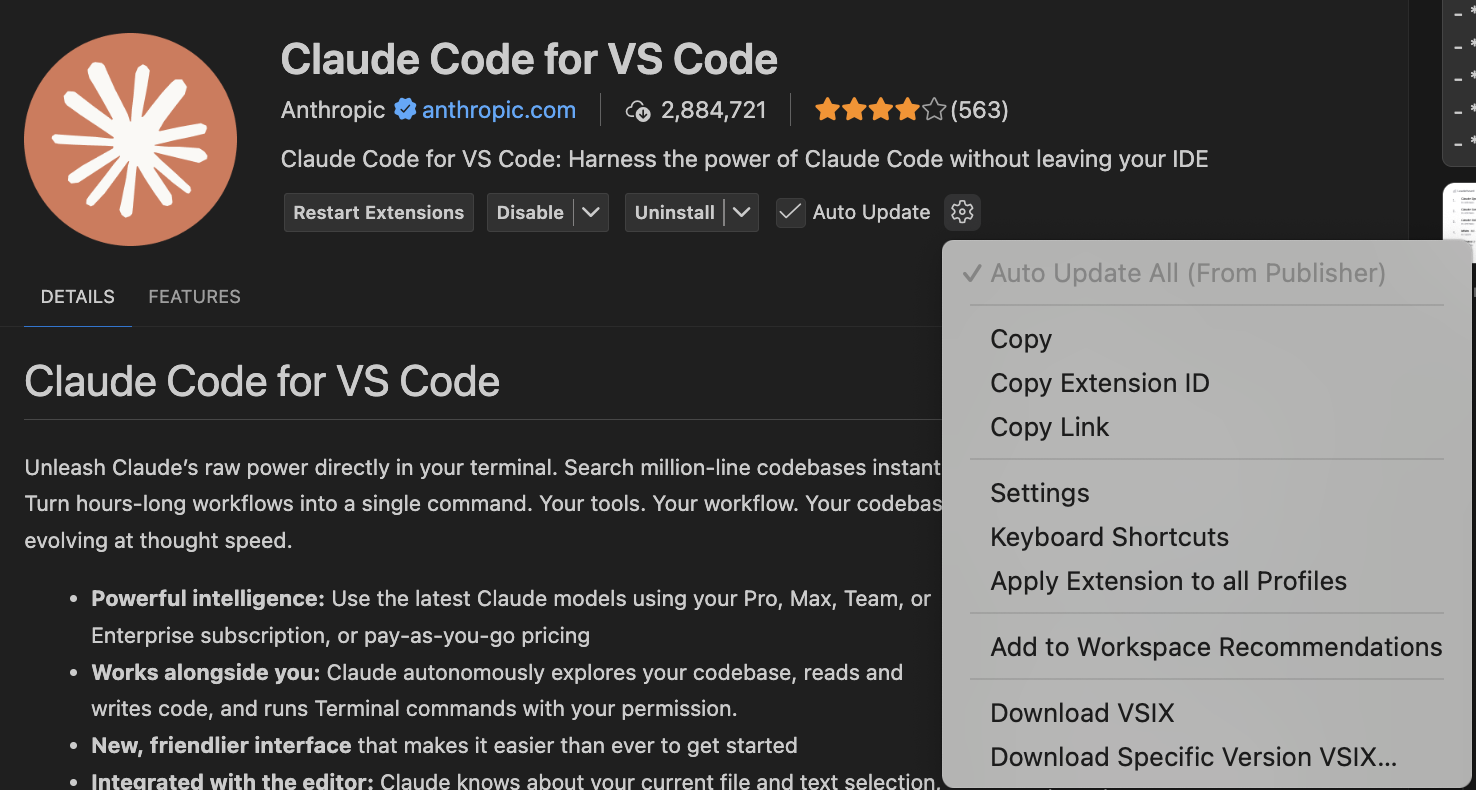Choose 'Copy Extension ID' from the menu
This screenshot has height=790, width=1476.
(x=1100, y=383)
